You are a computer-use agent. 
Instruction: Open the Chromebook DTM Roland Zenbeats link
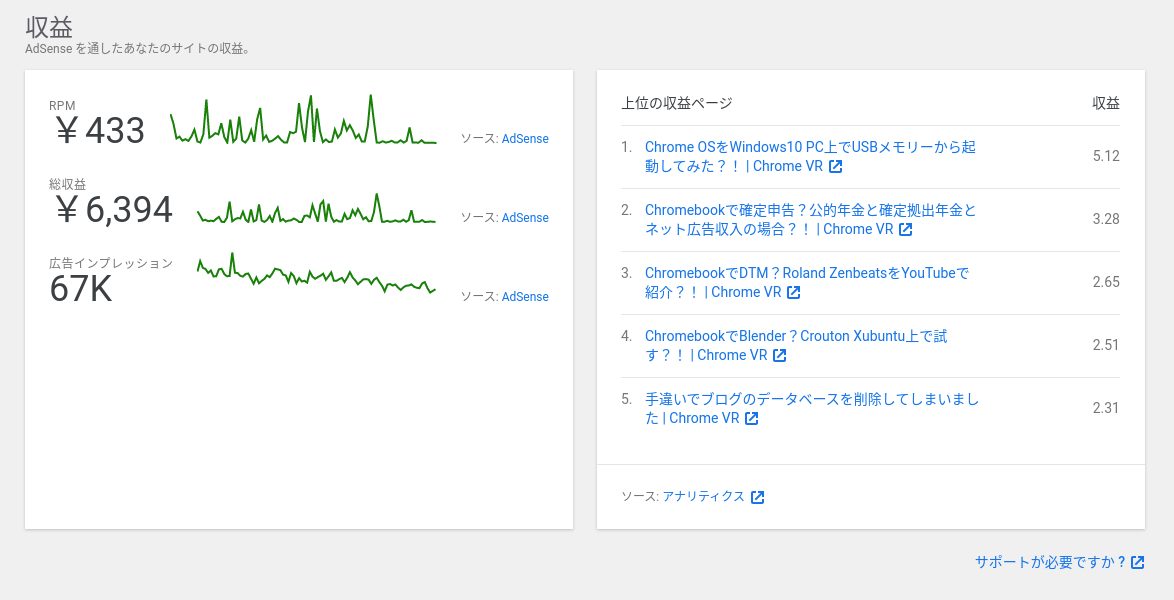(806, 282)
